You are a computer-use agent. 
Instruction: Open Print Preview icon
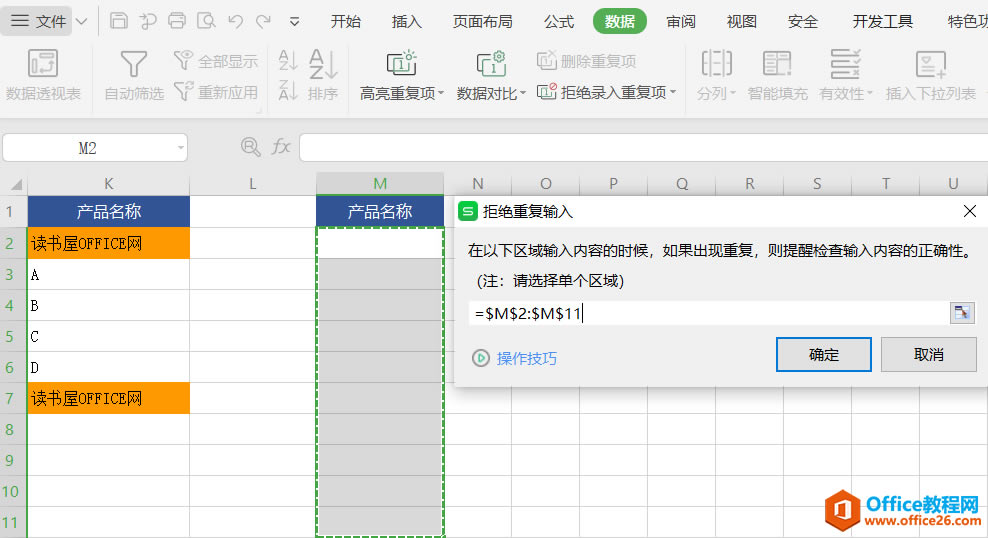(206, 21)
